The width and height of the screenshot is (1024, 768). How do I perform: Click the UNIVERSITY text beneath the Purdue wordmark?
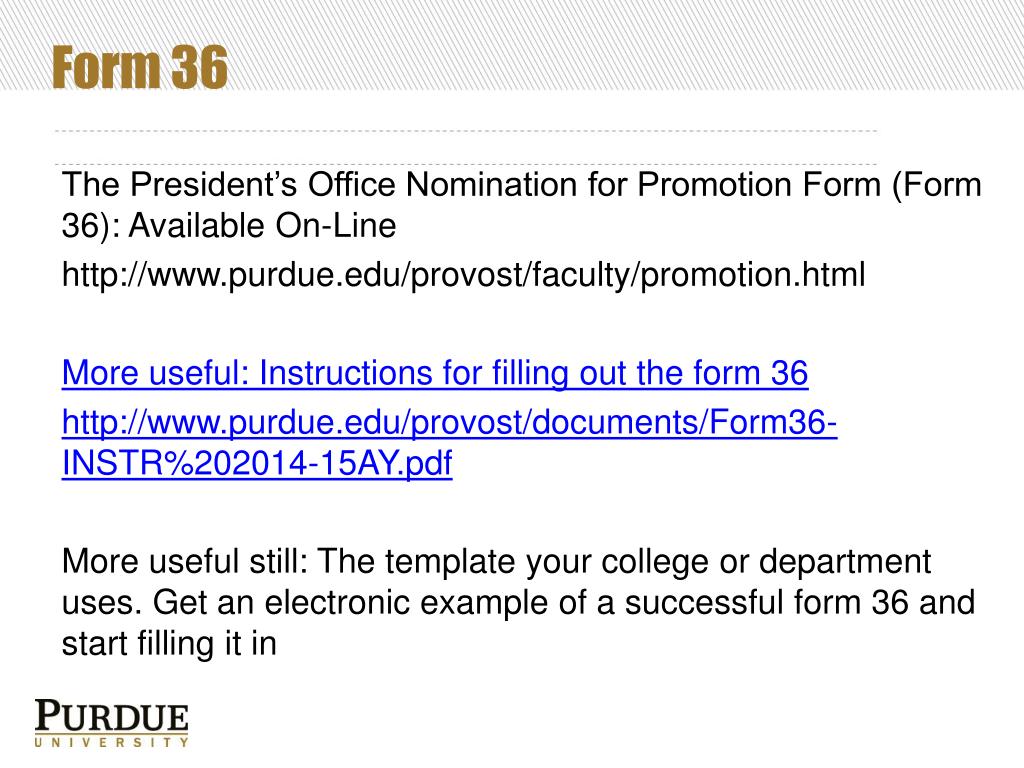point(112,743)
